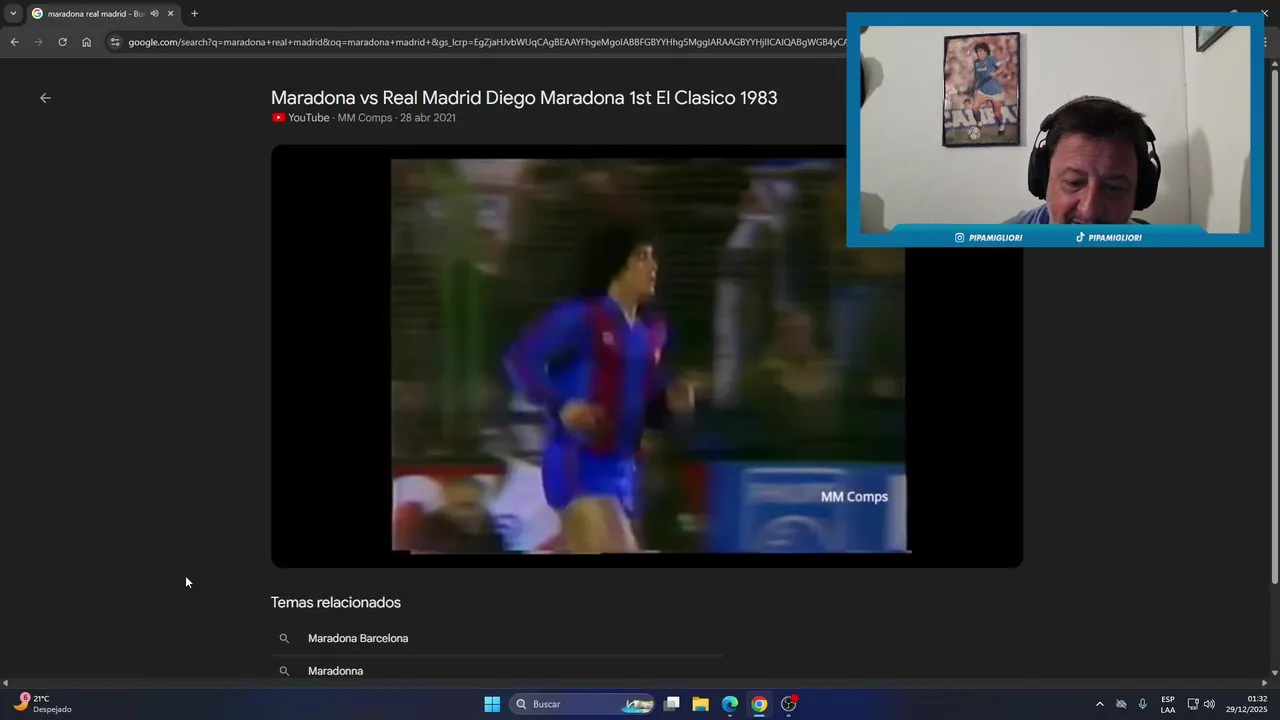Switch to Google Chrome taskbar icon
The image size is (1280, 720).
(759, 704)
